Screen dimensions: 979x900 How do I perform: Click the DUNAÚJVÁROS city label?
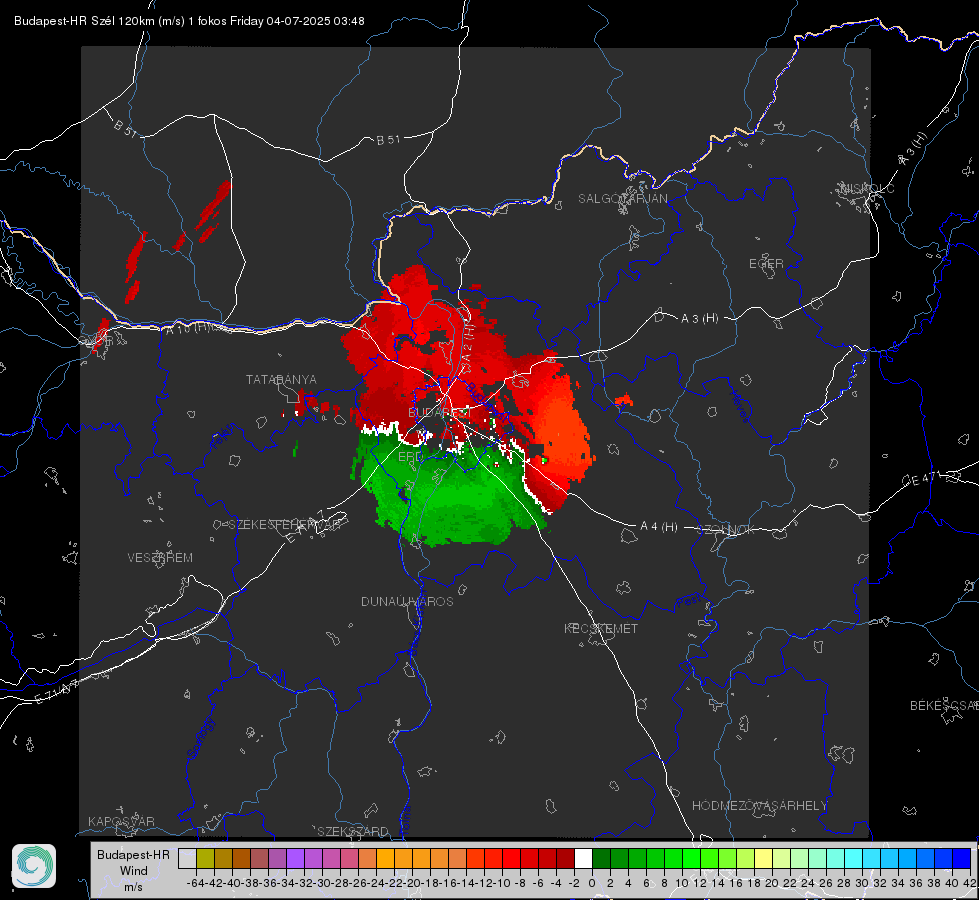407,601
